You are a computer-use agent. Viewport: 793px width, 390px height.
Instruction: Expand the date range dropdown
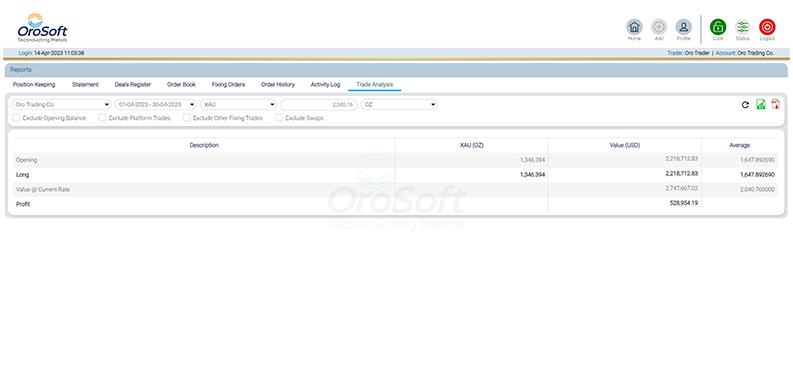coord(155,105)
